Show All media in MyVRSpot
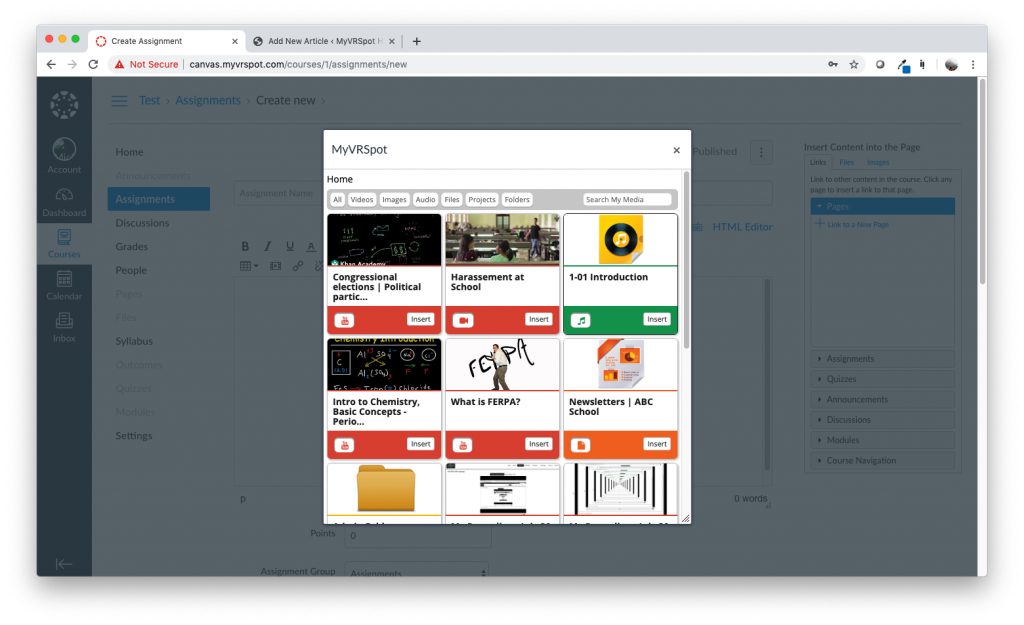Image resolution: width=1024 pixels, height=625 pixels. [x=337, y=200]
